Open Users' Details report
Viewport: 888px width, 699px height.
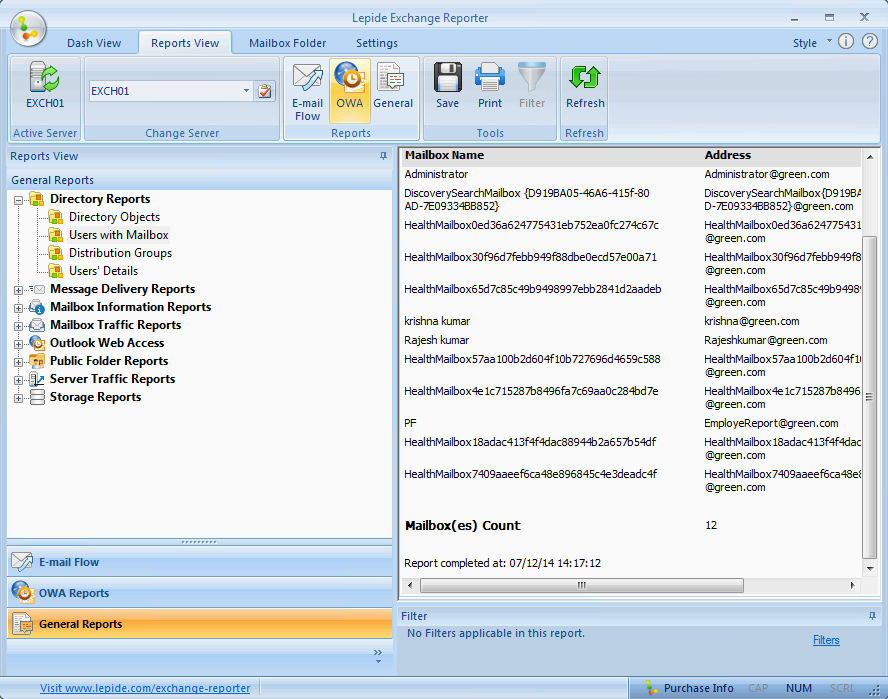(x=104, y=271)
